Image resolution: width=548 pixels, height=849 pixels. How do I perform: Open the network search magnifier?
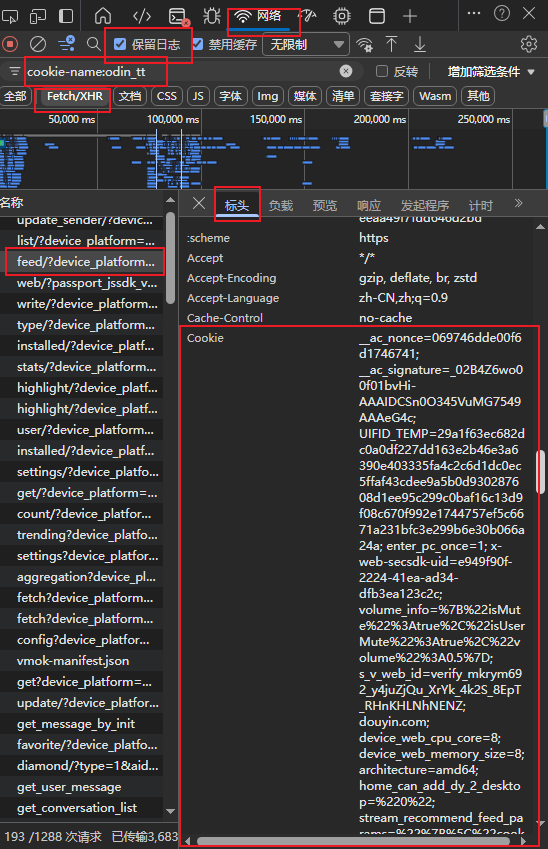[x=94, y=44]
